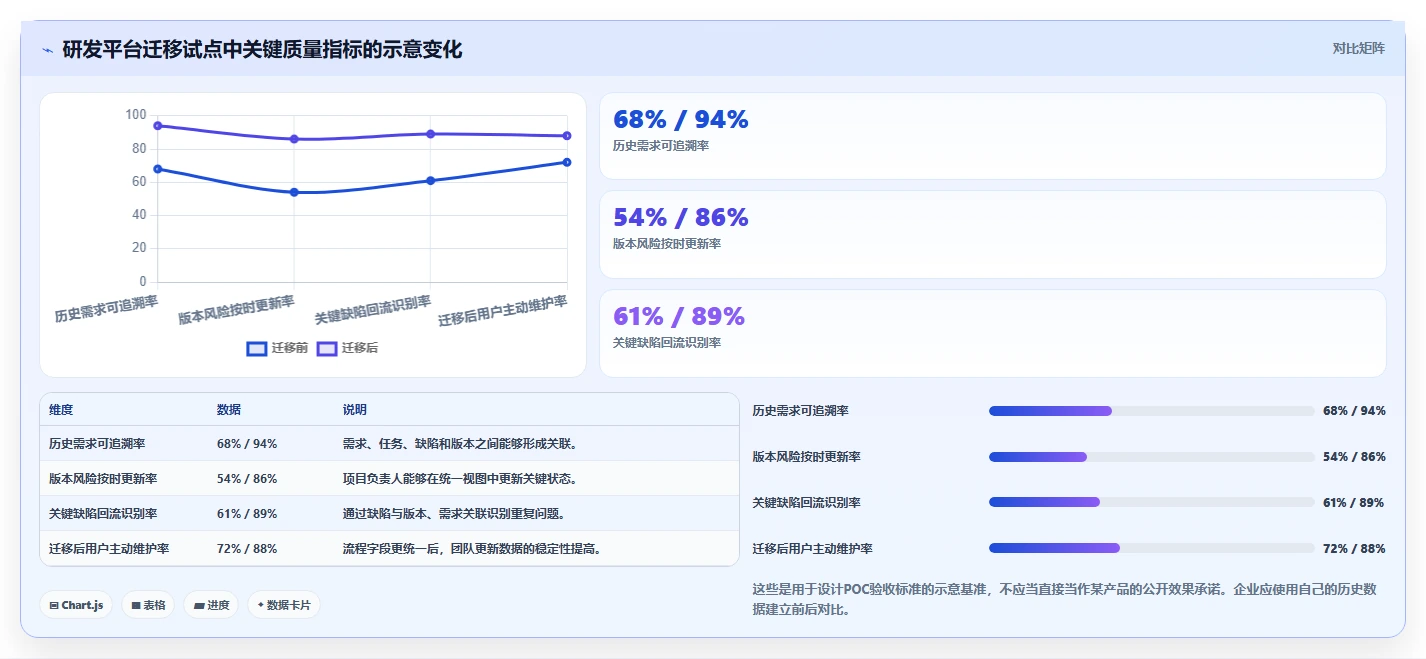1426x659 pixels.
Task: Click 迁移后用户主动维护率 in the table's first column
Action: [x=109, y=549]
